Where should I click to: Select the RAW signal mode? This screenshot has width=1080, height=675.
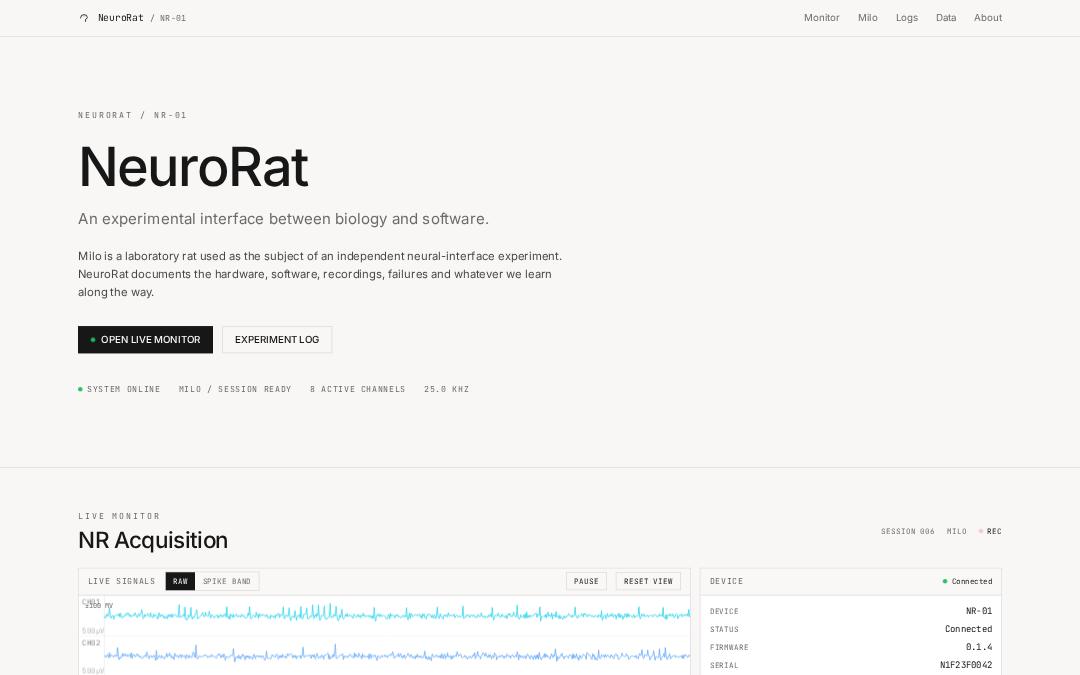(180, 581)
